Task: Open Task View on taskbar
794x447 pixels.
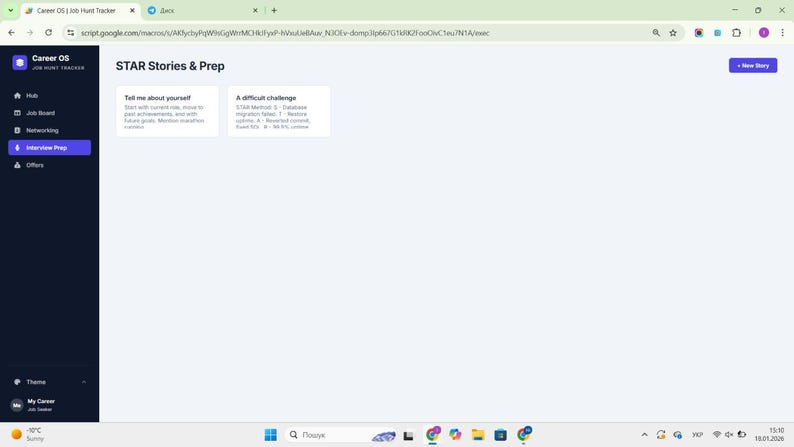Action: pyautogui.click(x=409, y=435)
